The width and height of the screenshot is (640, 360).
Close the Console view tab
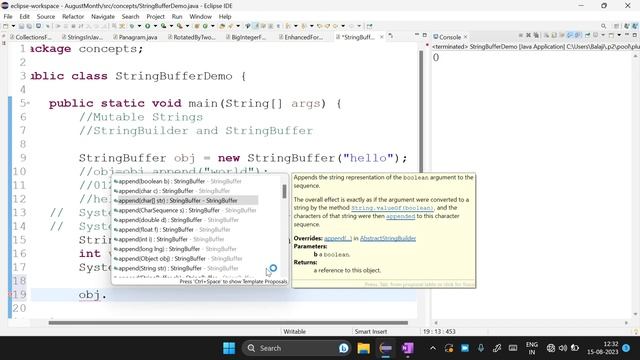[x=465, y=37]
